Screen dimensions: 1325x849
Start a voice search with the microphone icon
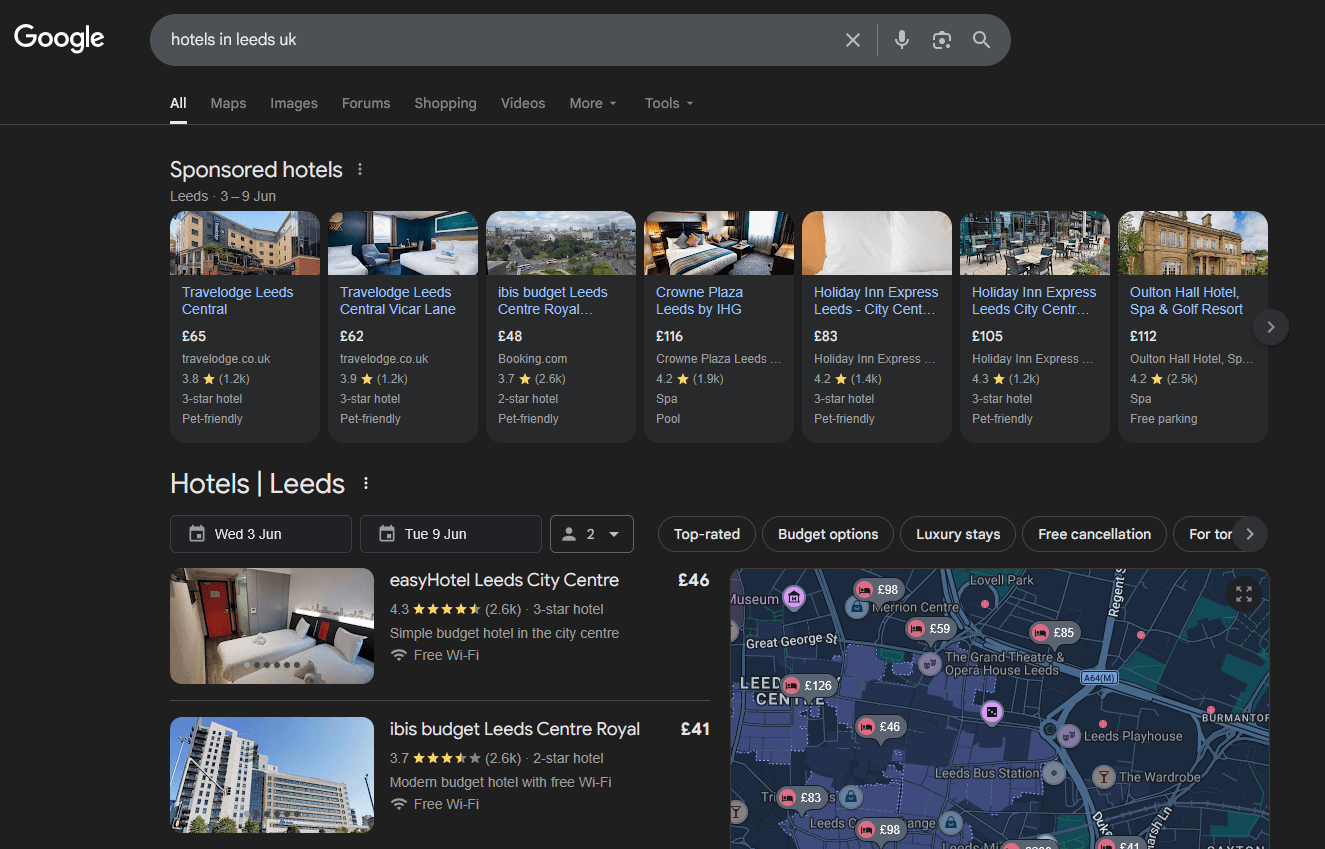pyautogui.click(x=901, y=40)
